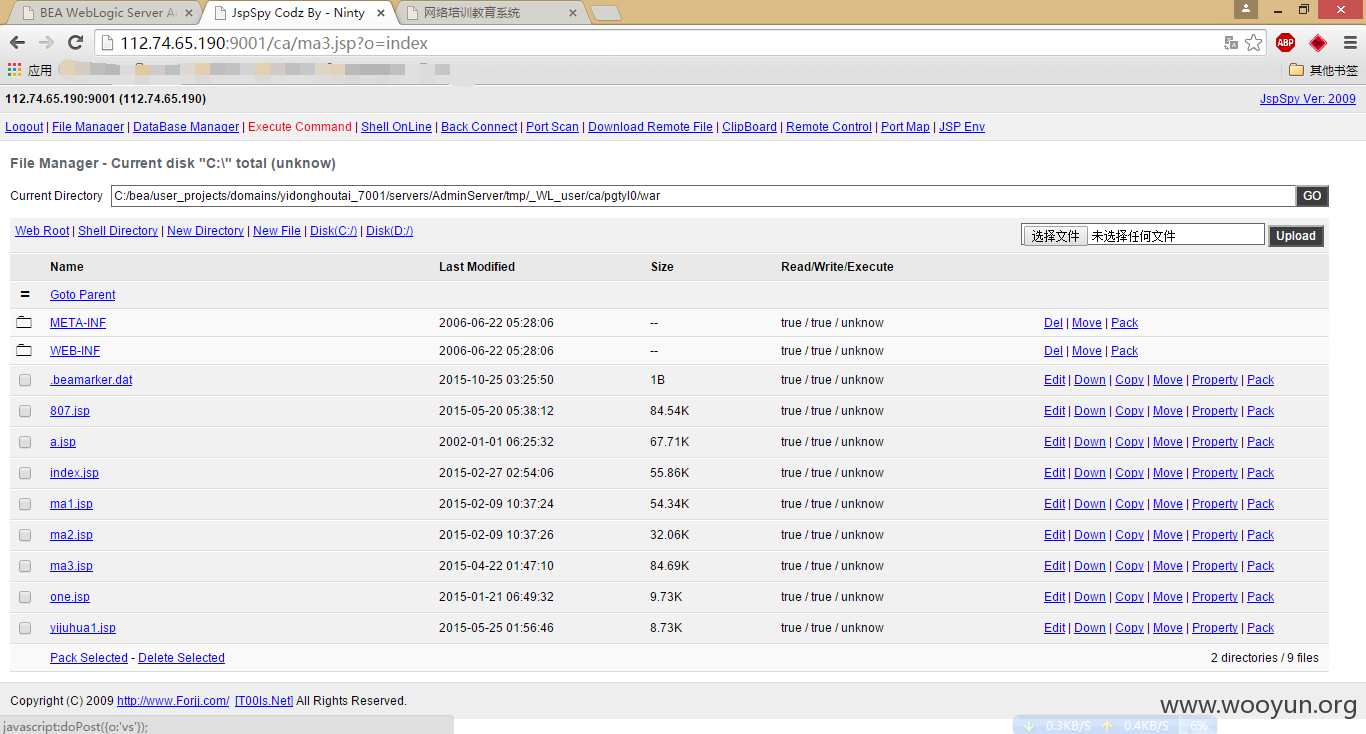Check the box for ma1.jsp
1366x734 pixels.
(x=25, y=504)
